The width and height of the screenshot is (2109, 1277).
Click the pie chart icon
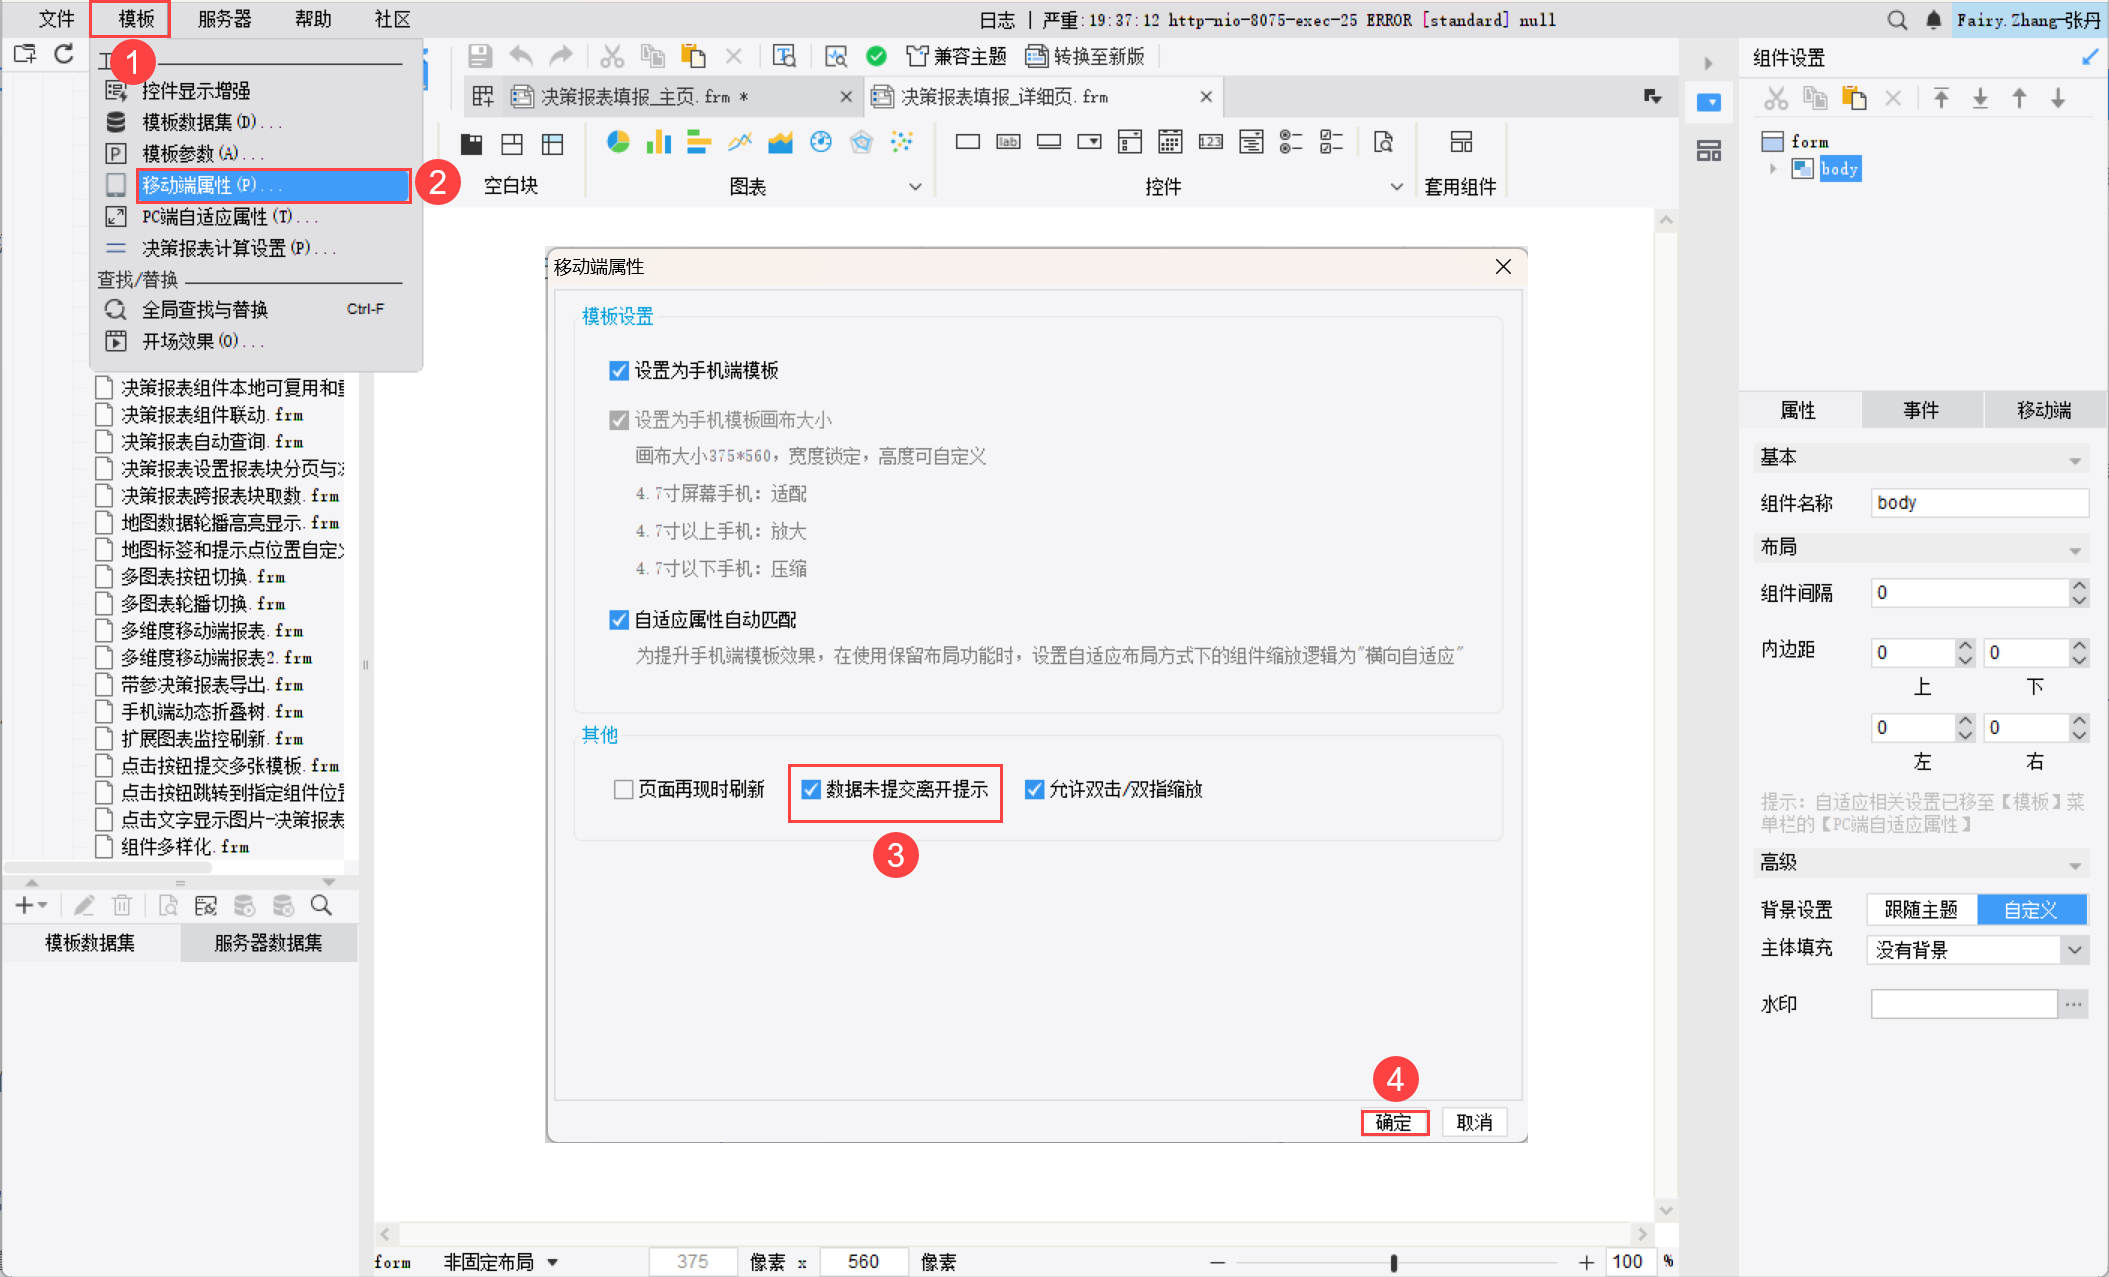[618, 142]
